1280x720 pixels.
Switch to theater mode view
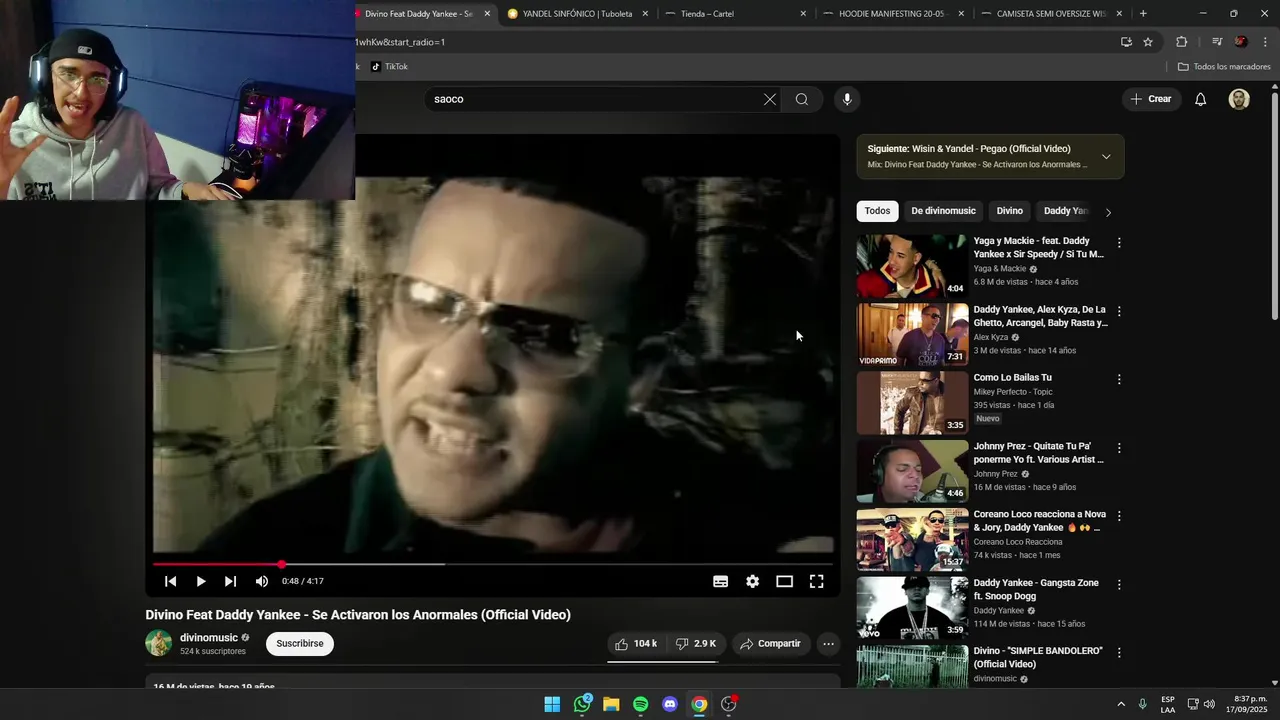pos(784,581)
